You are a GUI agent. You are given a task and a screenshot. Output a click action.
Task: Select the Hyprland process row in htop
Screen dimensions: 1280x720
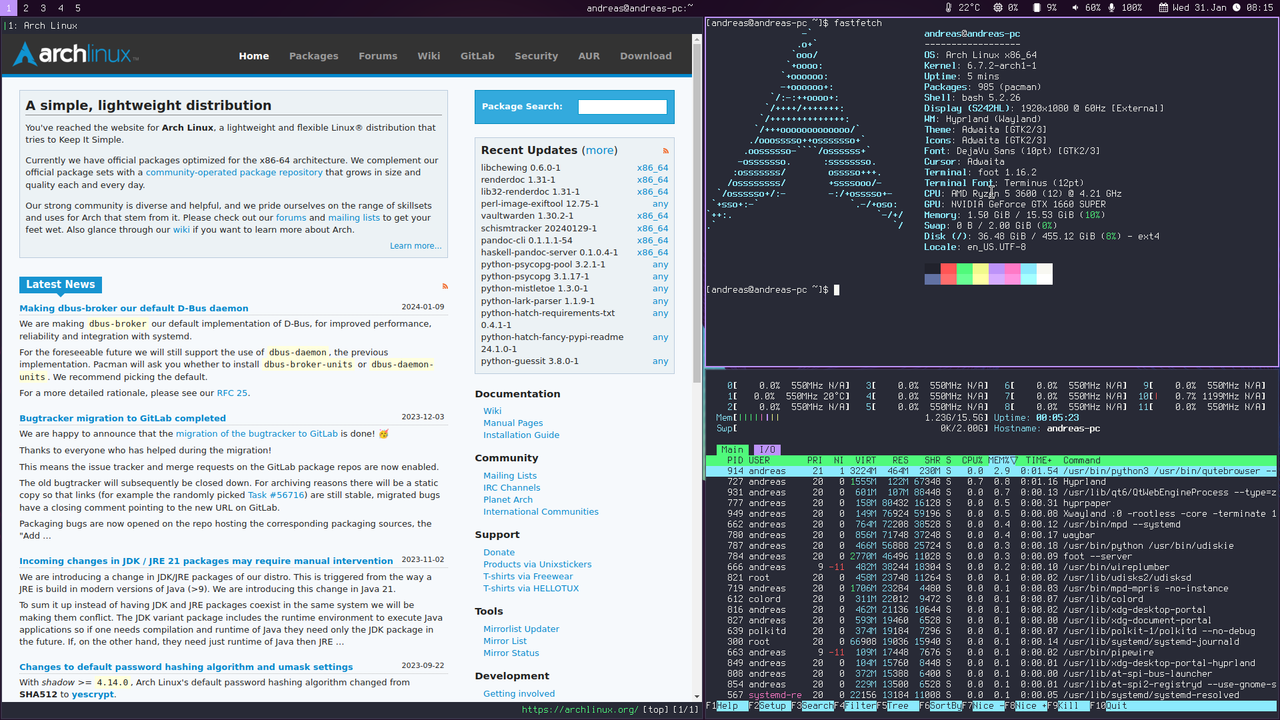pyautogui.click(x=992, y=482)
